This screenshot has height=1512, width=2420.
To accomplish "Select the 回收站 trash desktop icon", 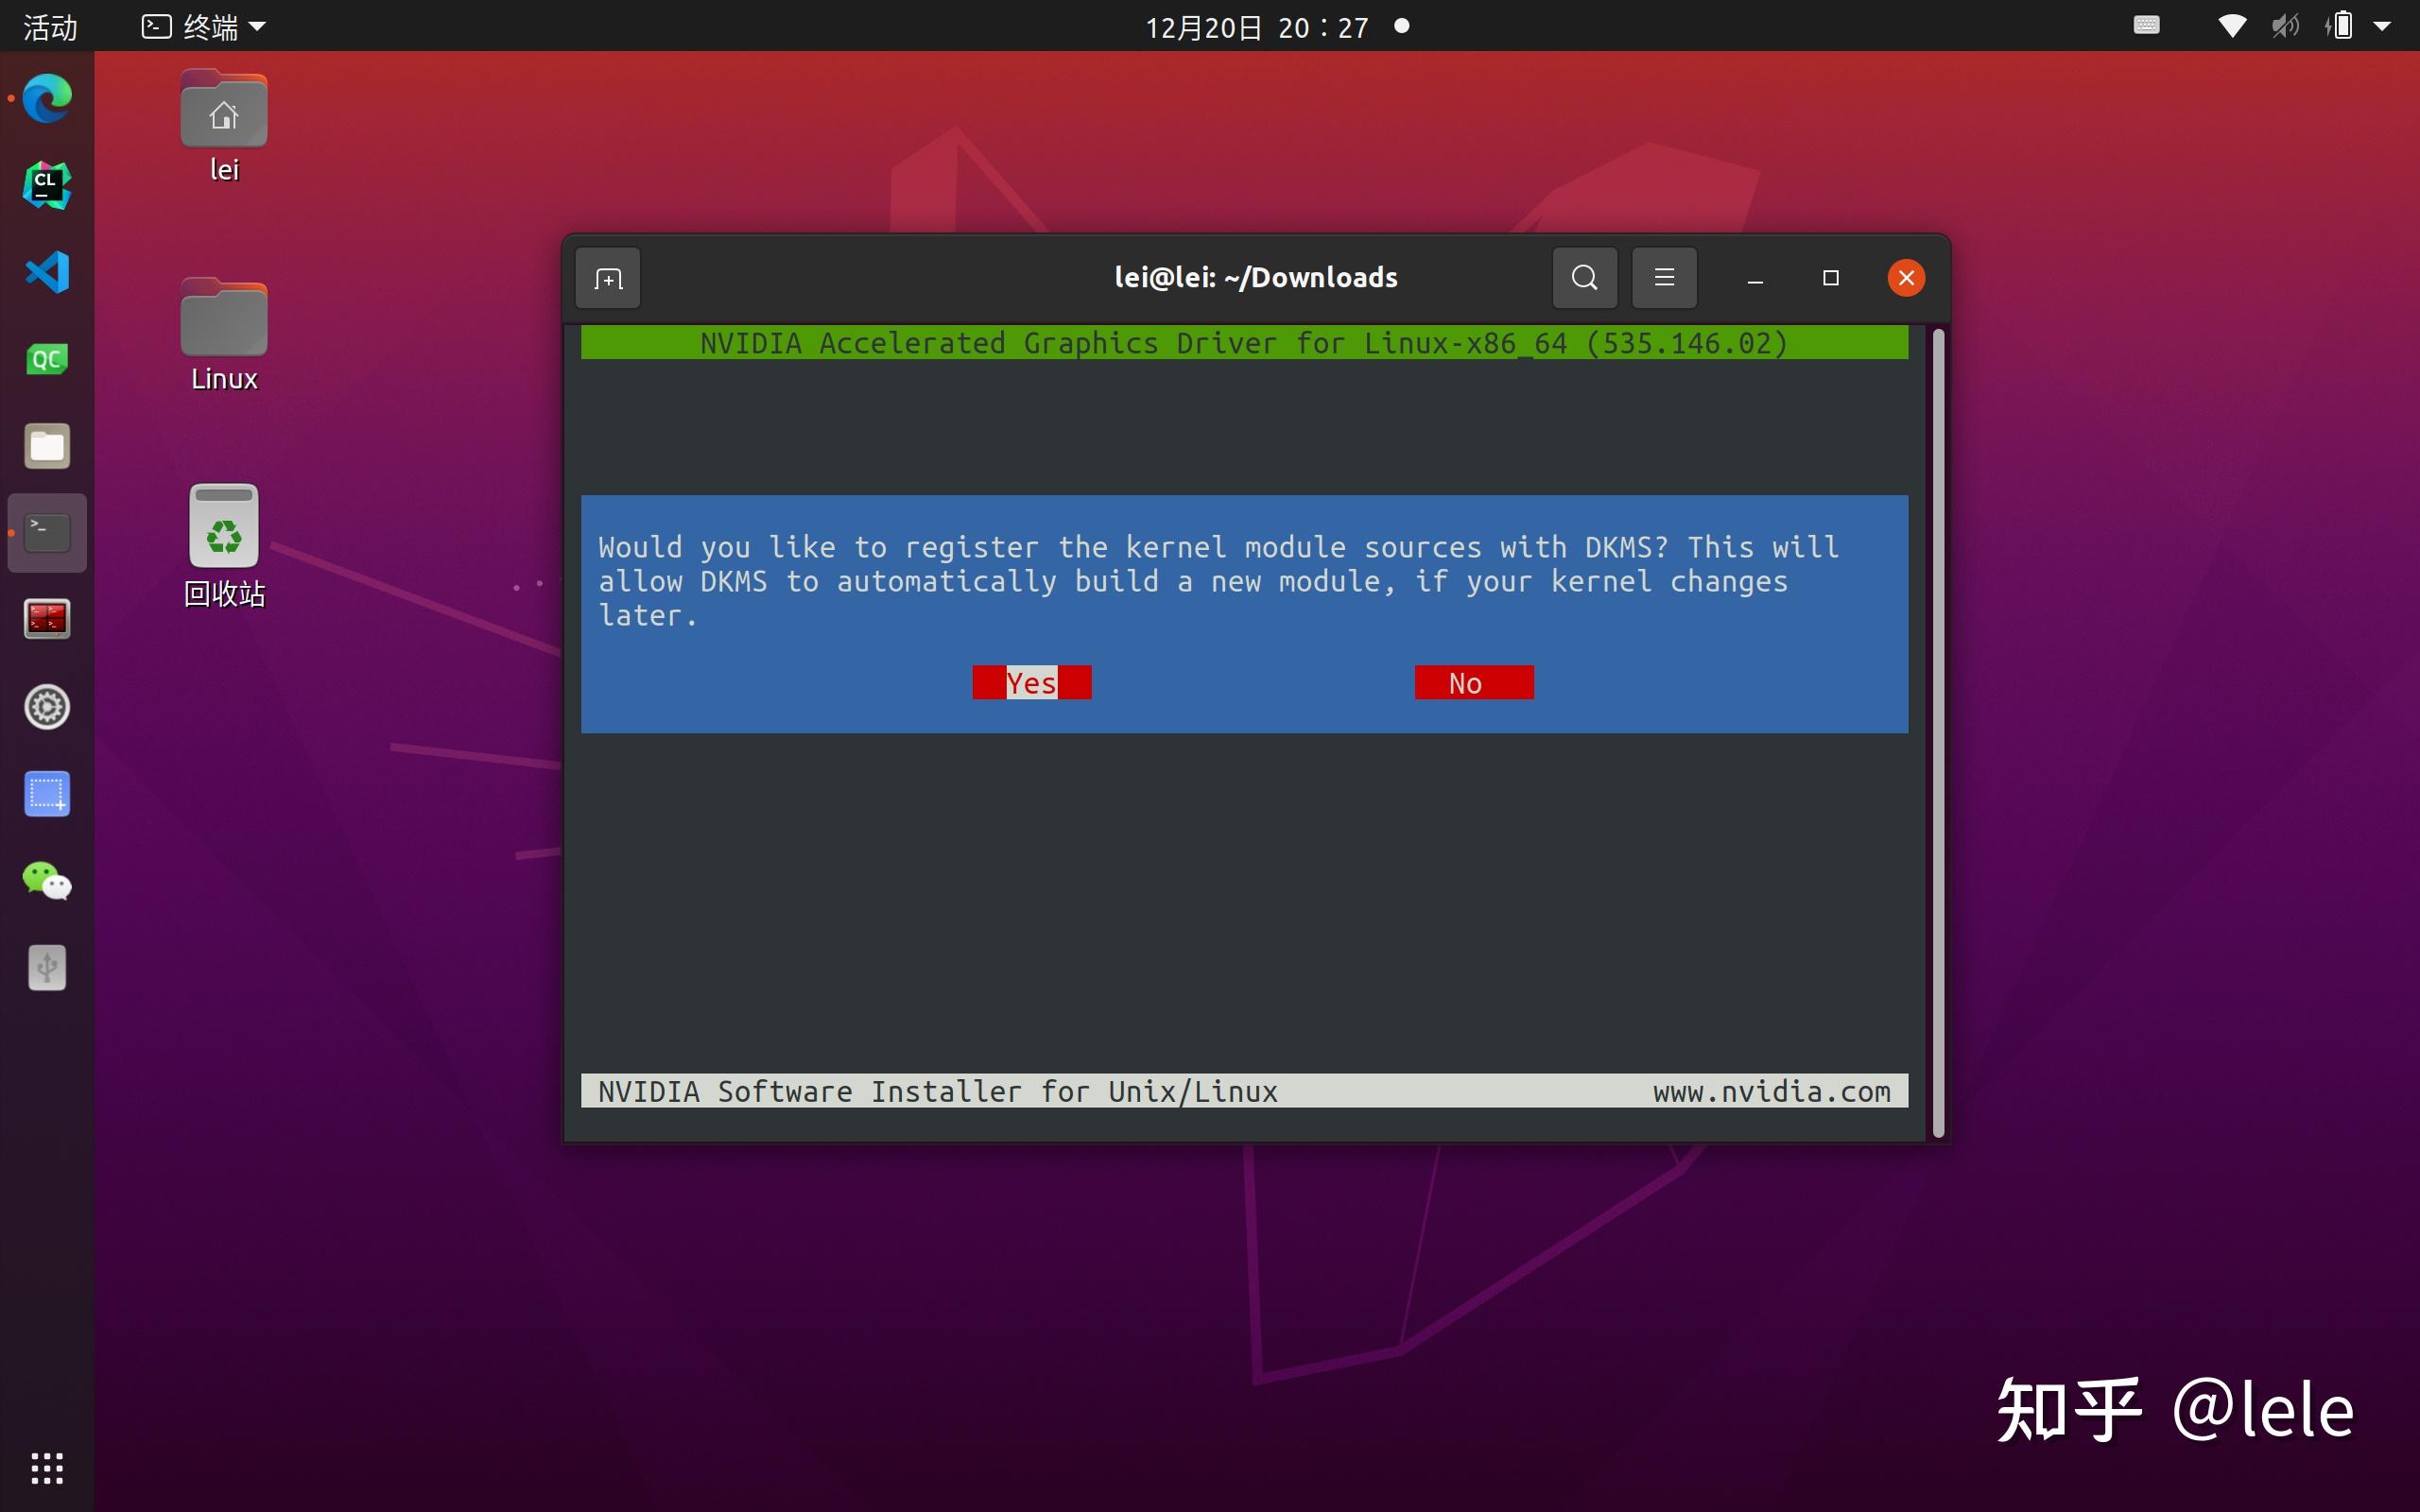I will pyautogui.click(x=224, y=546).
